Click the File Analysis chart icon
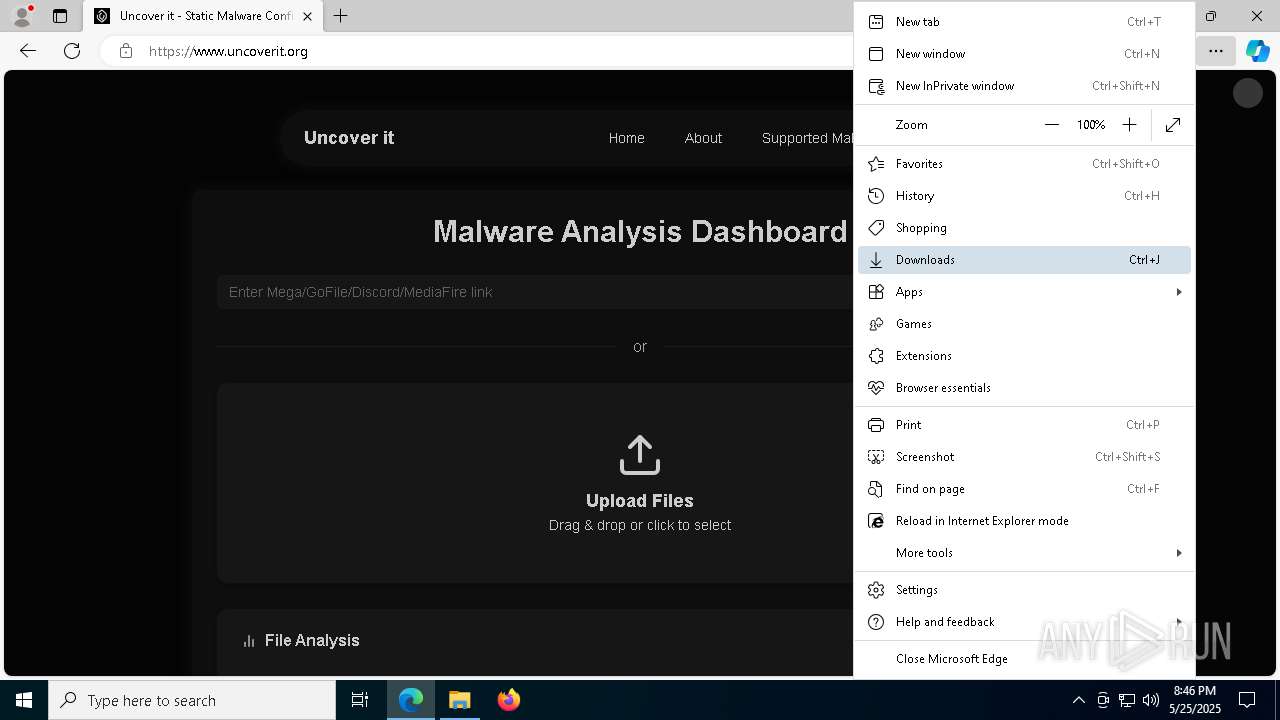The width and height of the screenshot is (1280, 720). pyautogui.click(x=249, y=641)
